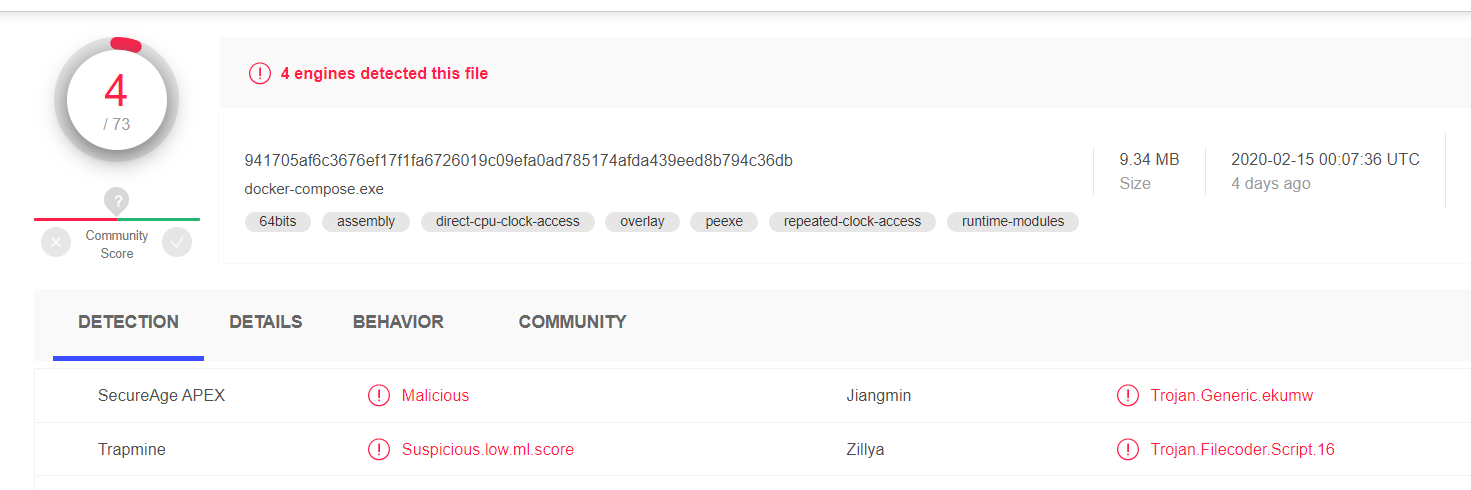Image resolution: width=1471 pixels, height=490 pixels.
Task: Select the runtime-modules tag
Action: pyautogui.click(x=1013, y=222)
